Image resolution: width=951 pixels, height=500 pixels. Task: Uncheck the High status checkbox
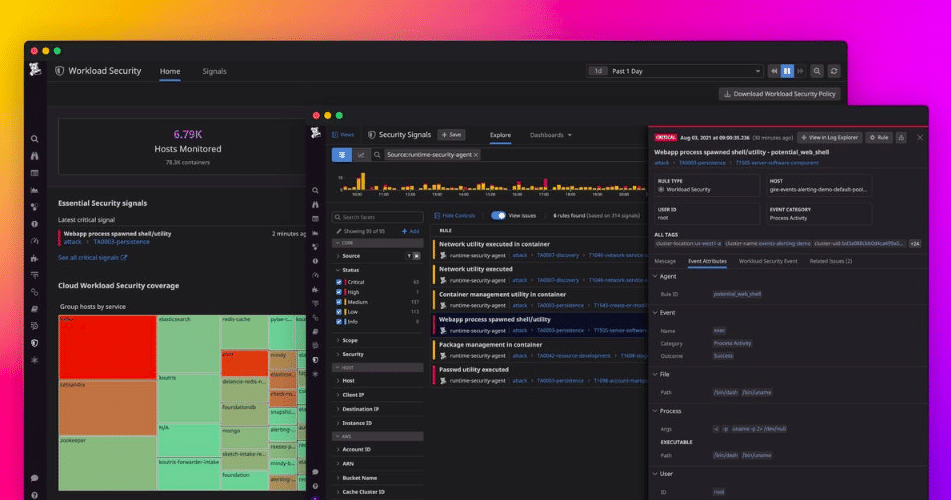click(x=339, y=292)
